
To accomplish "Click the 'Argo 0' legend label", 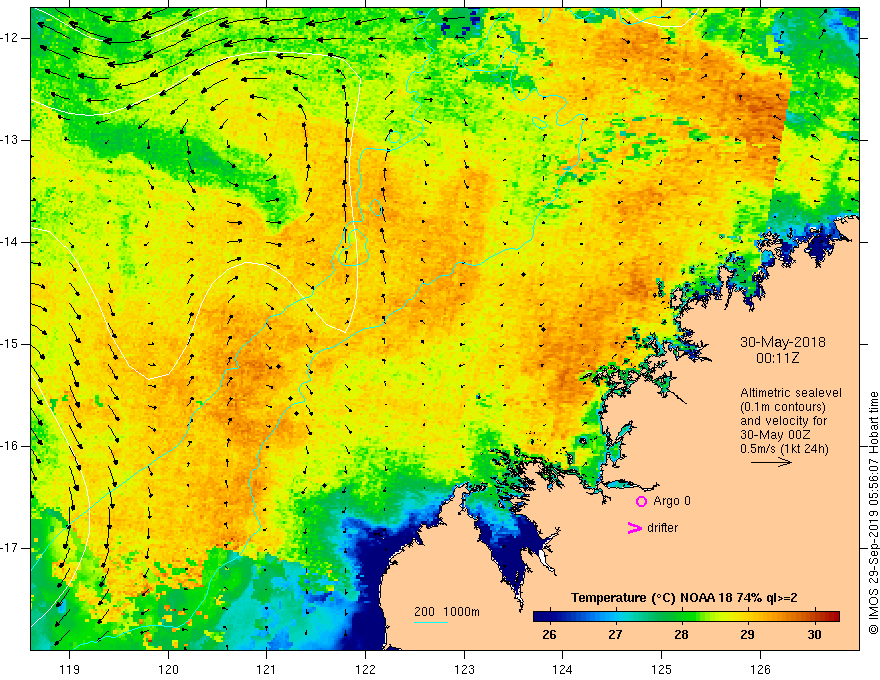I will [x=672, y=500].
